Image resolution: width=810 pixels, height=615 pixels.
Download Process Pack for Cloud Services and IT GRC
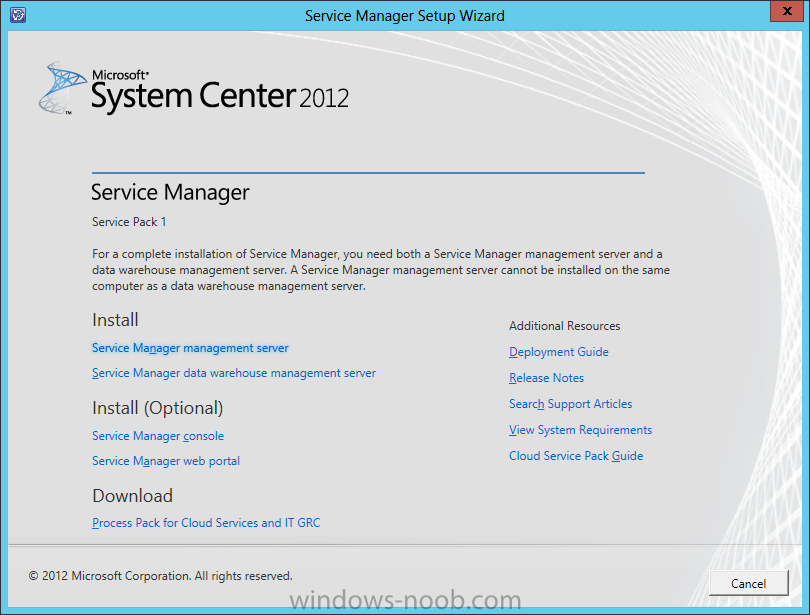[206, 523]
